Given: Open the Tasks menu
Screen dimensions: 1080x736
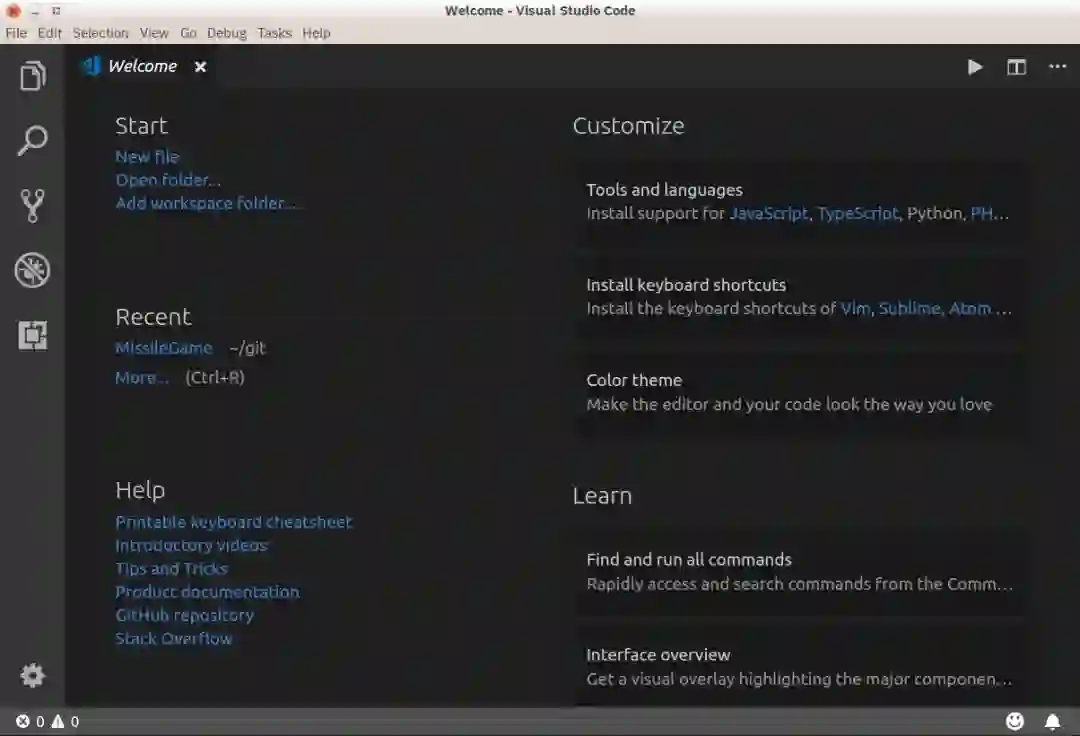Looking at the screenshot, I should click(x=274, y=33).
